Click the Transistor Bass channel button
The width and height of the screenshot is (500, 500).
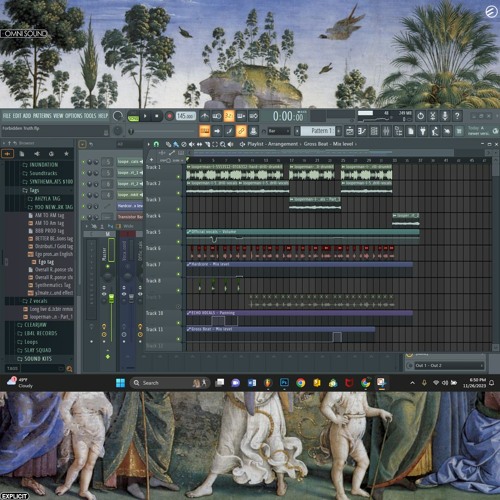click(x=130, y=217)
